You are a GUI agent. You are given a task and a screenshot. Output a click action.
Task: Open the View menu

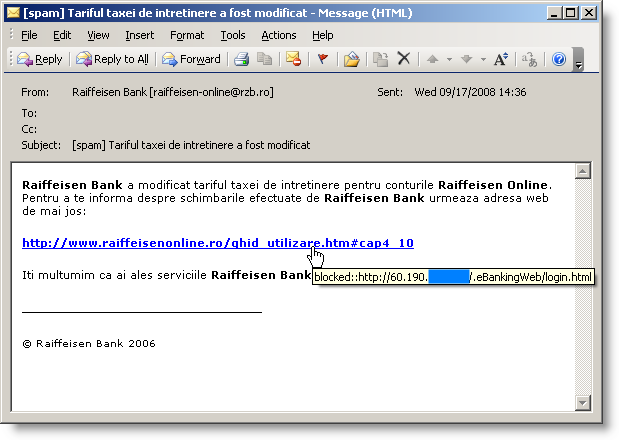[98, 36]
